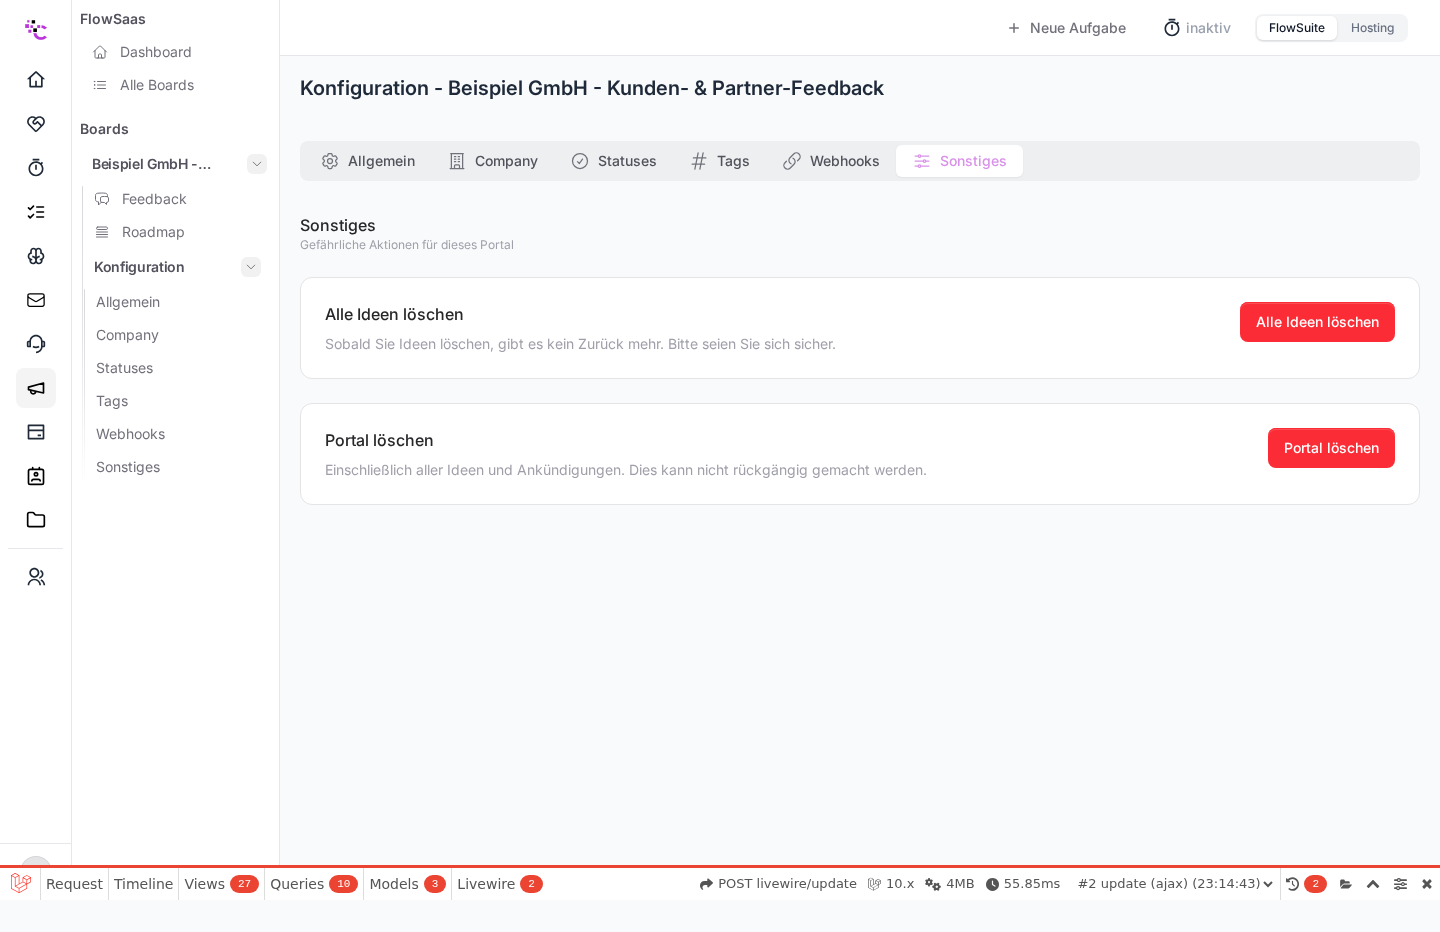Close the debugbar with the X icon
Image resolution: width=1440 pixels, height=932 pixels.
click(1427, 884)
